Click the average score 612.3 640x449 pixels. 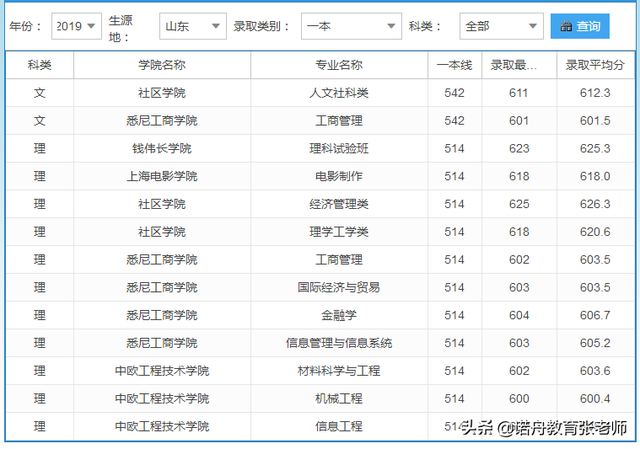(x=595, y=93)
